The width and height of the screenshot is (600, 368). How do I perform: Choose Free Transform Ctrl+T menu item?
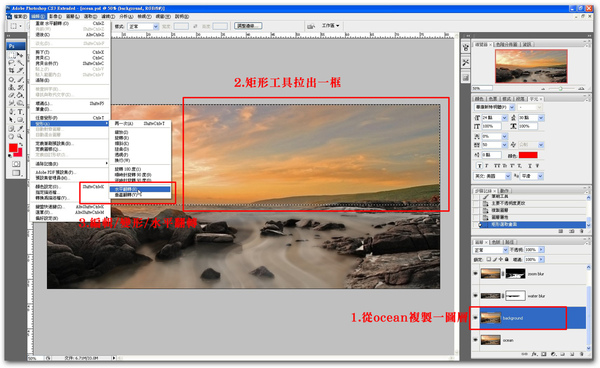coord(70,118)
